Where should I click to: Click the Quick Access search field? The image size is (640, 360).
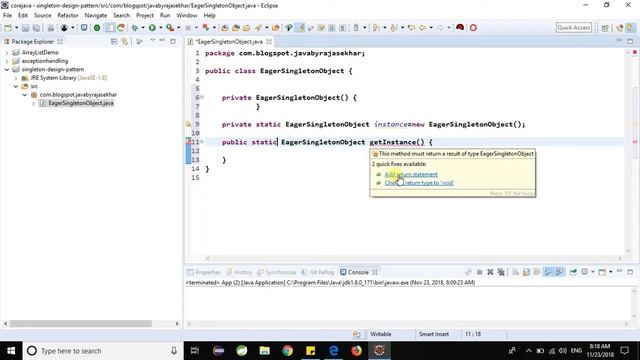pyautogui.click(x=573, y=27)
